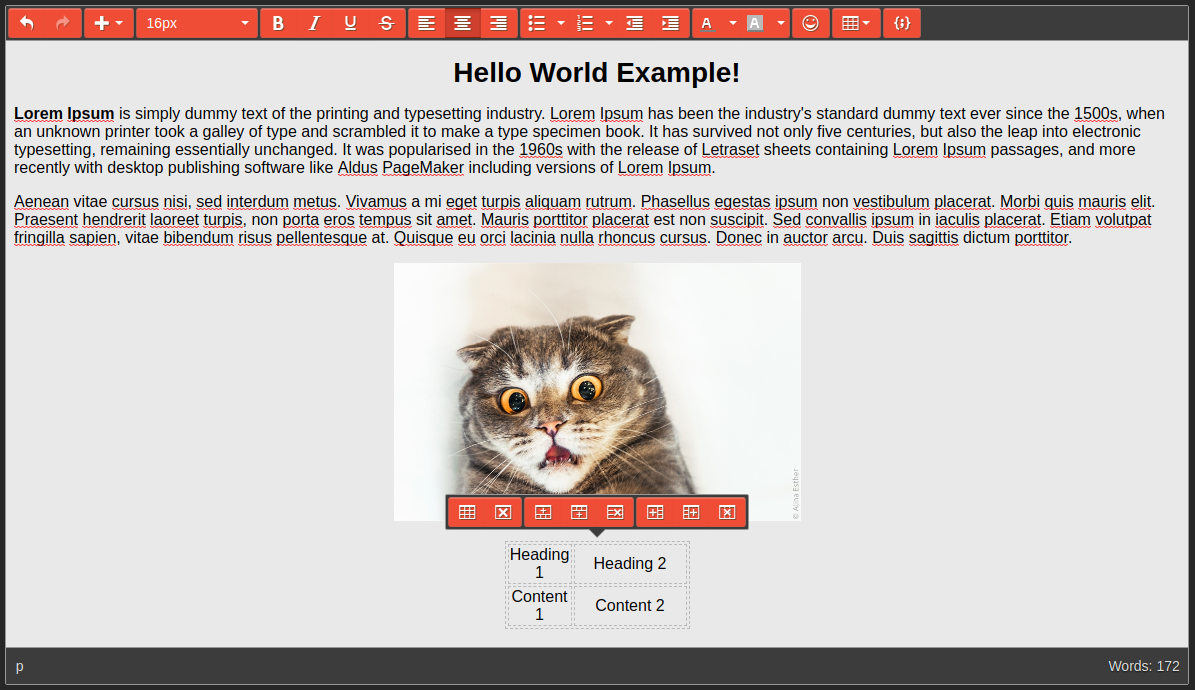
Task: Increase paragraph indent
Action: point(671,24)
